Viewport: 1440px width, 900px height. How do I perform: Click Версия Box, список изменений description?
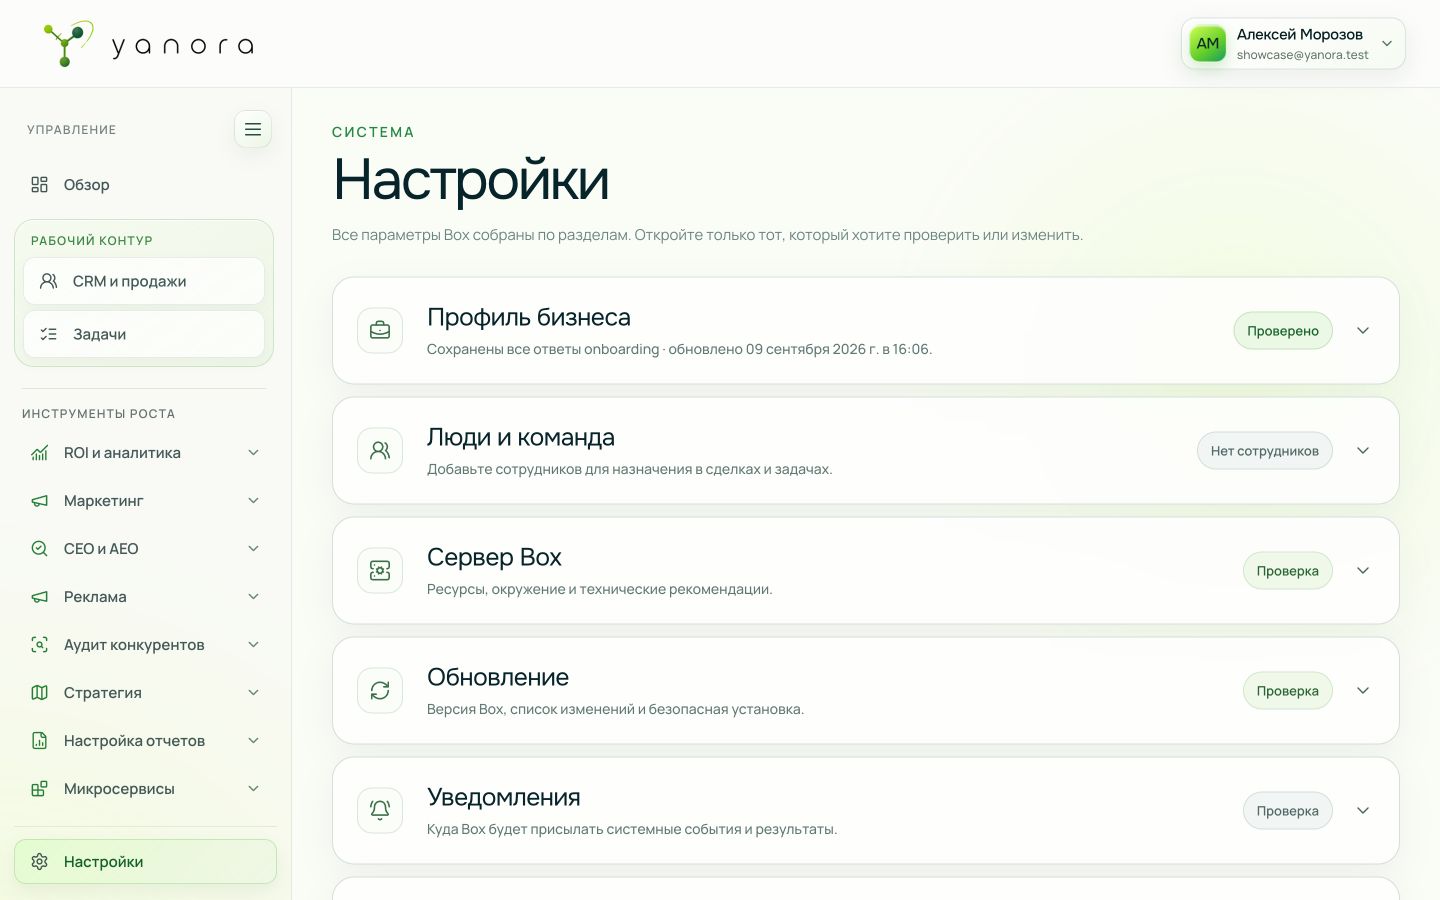point(615,710)
